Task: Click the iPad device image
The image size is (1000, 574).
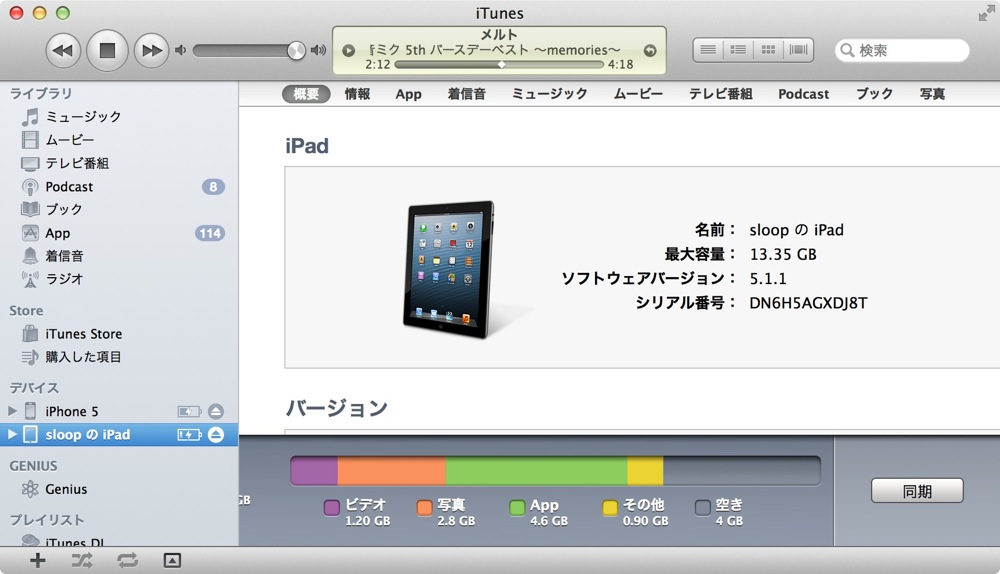Action: pyautogui.click(x=450, y=269)
